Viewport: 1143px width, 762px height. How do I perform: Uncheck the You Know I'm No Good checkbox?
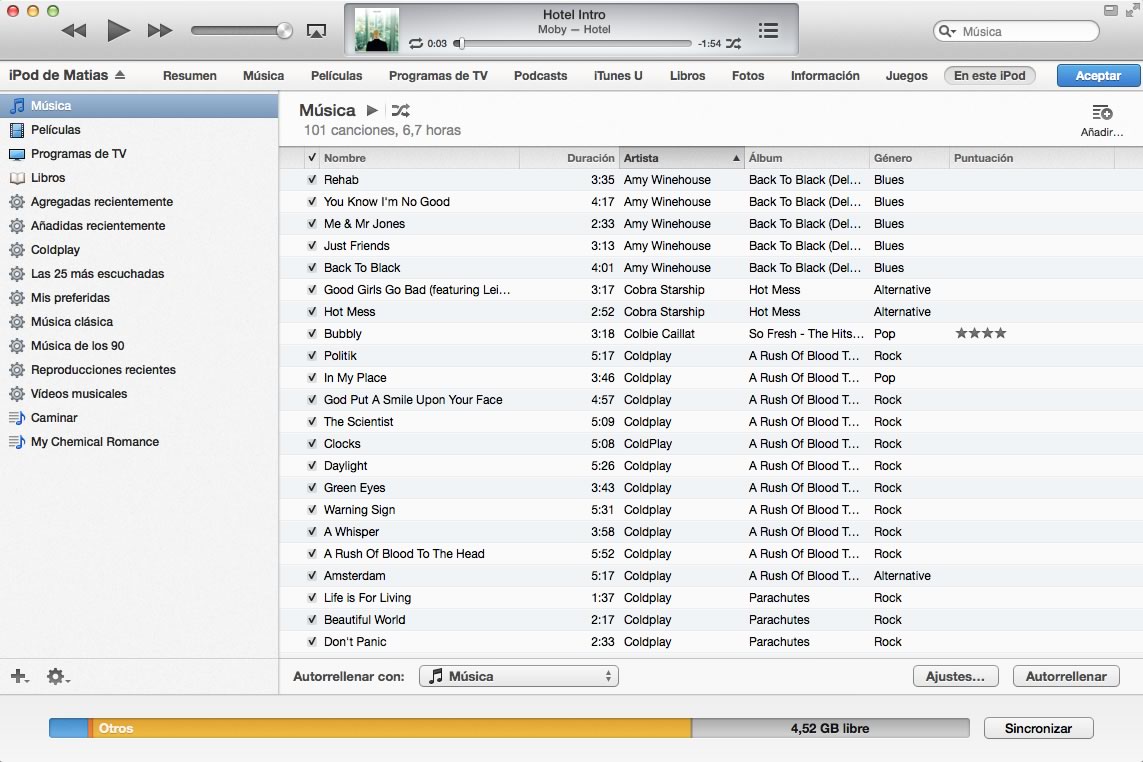(312, 201)
